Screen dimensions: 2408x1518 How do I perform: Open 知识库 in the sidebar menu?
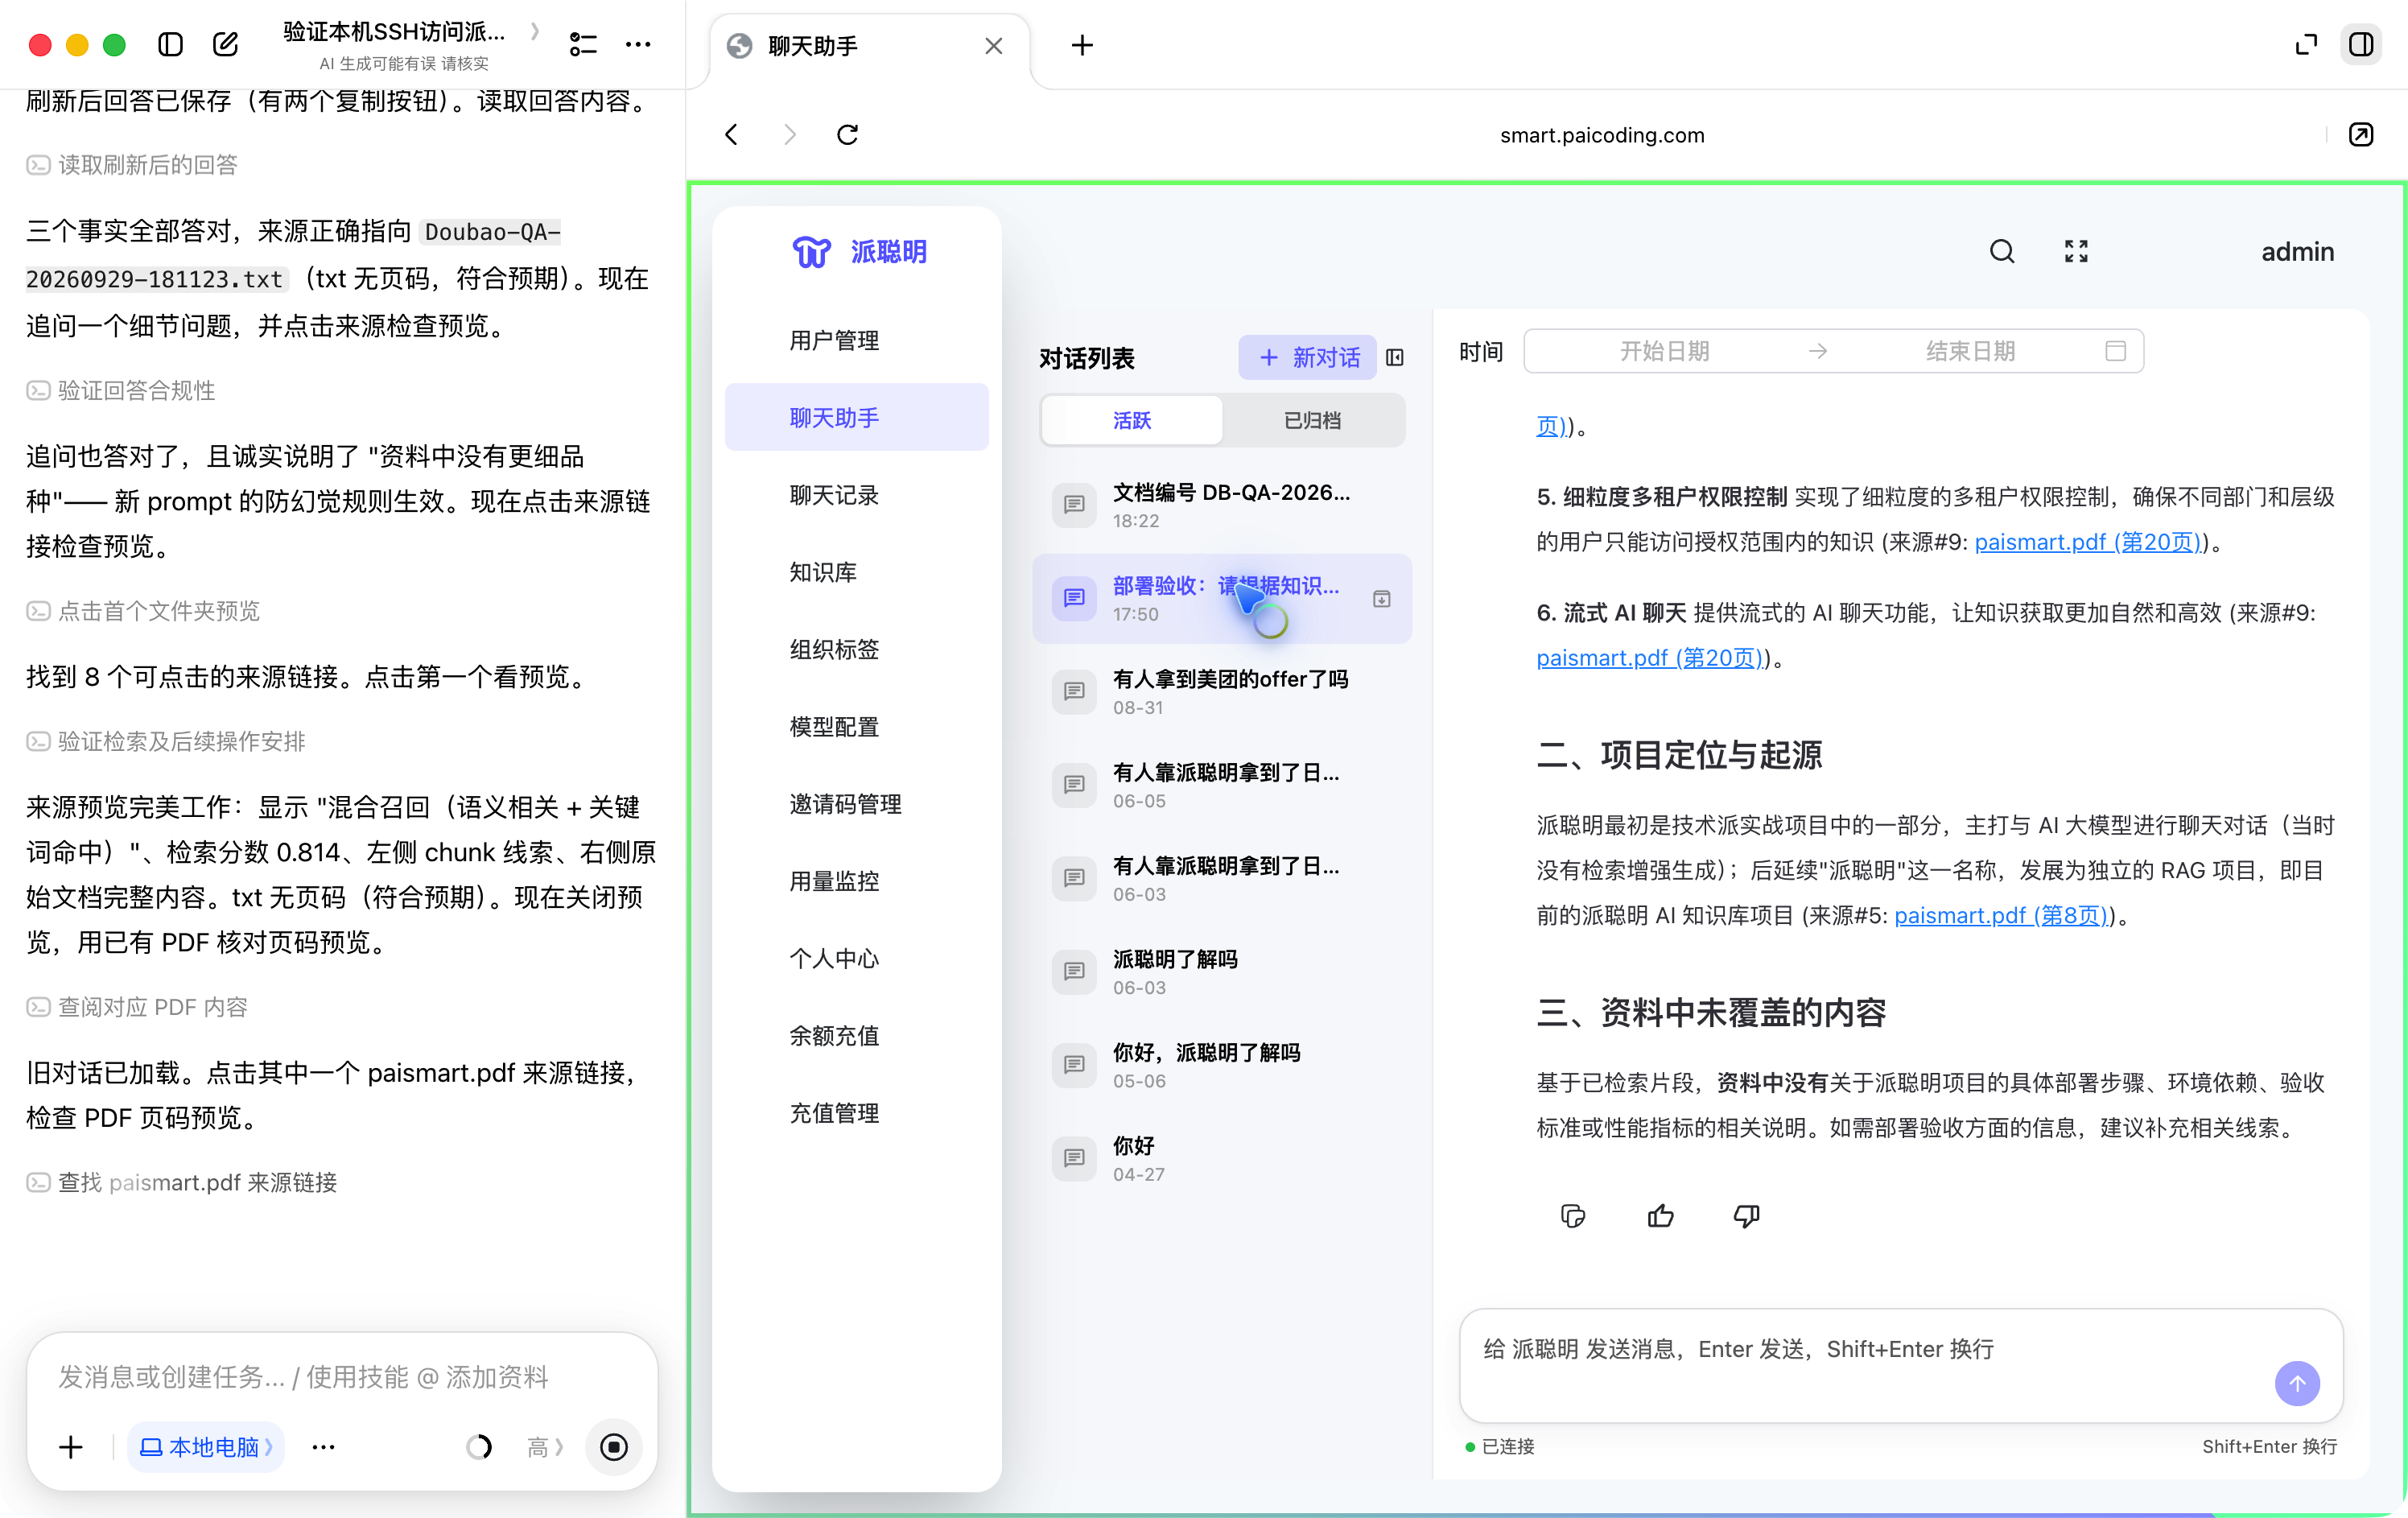click(x=823, y=571)
